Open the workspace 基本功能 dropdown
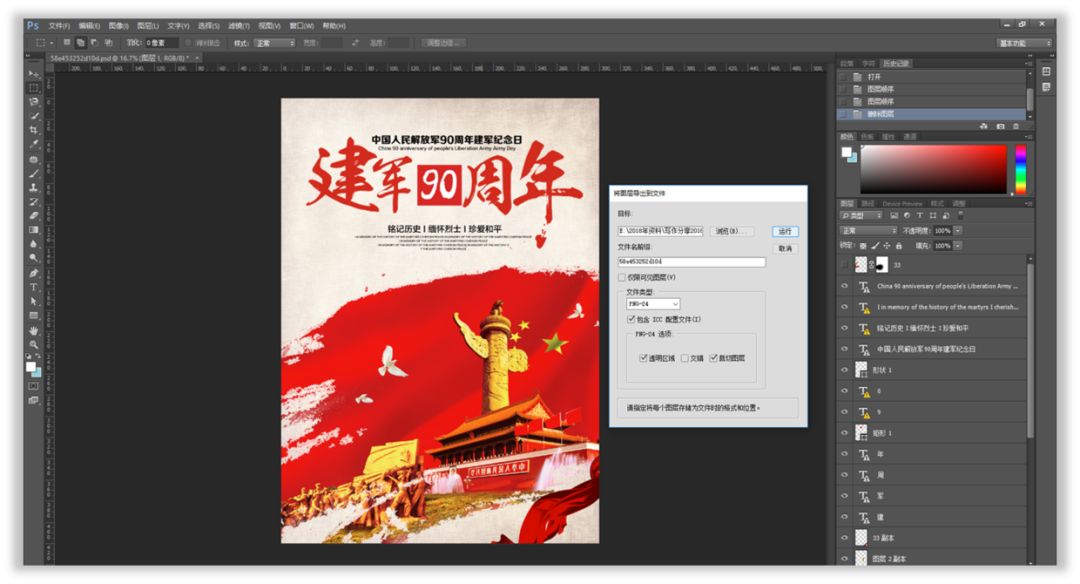The image size is (1080, 584). point(1025,43)
